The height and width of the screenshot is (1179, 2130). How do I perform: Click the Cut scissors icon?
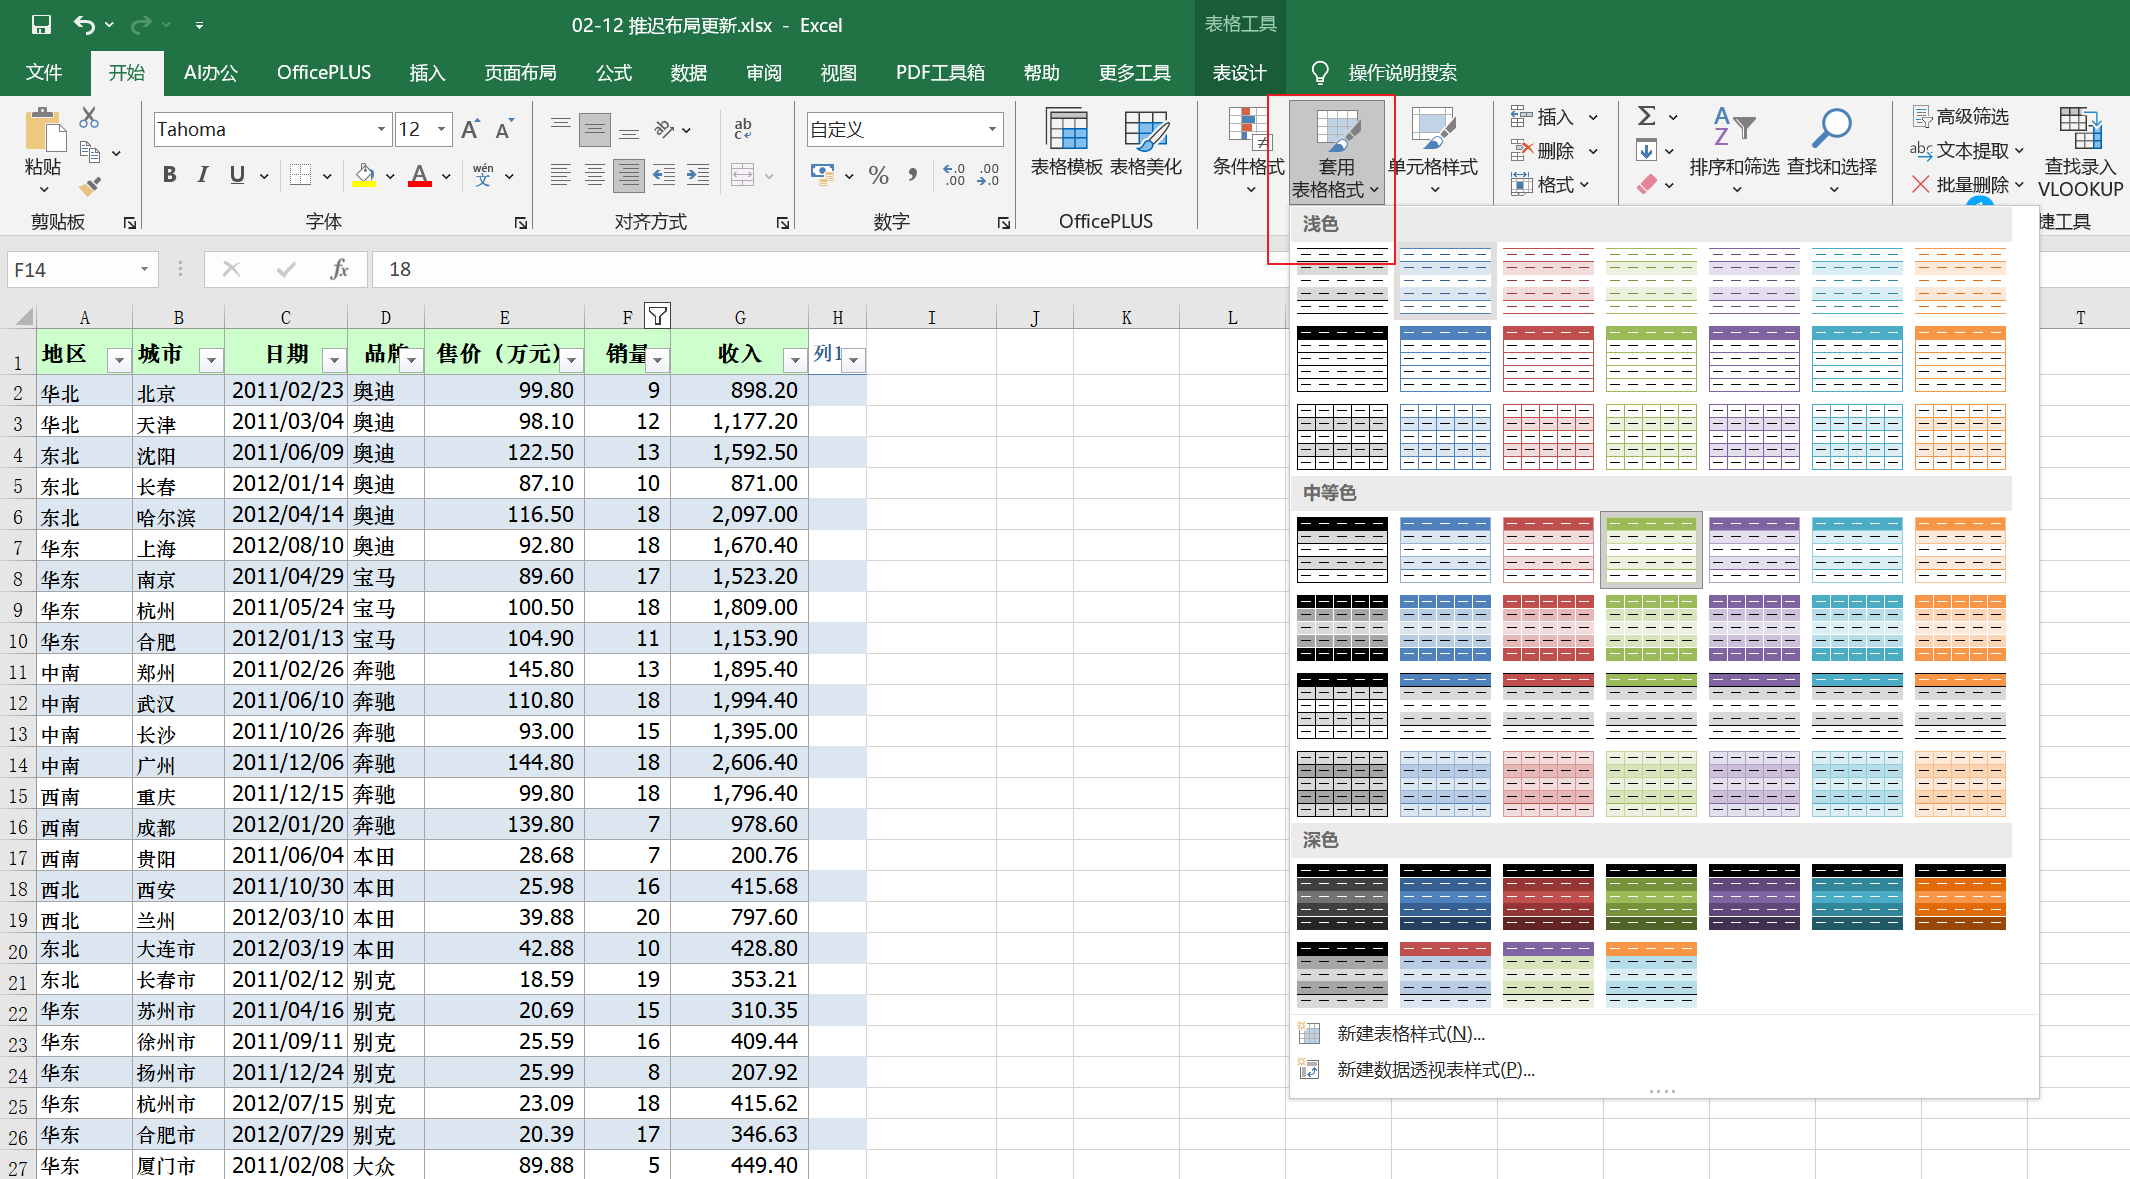click(x=90, y=118)
